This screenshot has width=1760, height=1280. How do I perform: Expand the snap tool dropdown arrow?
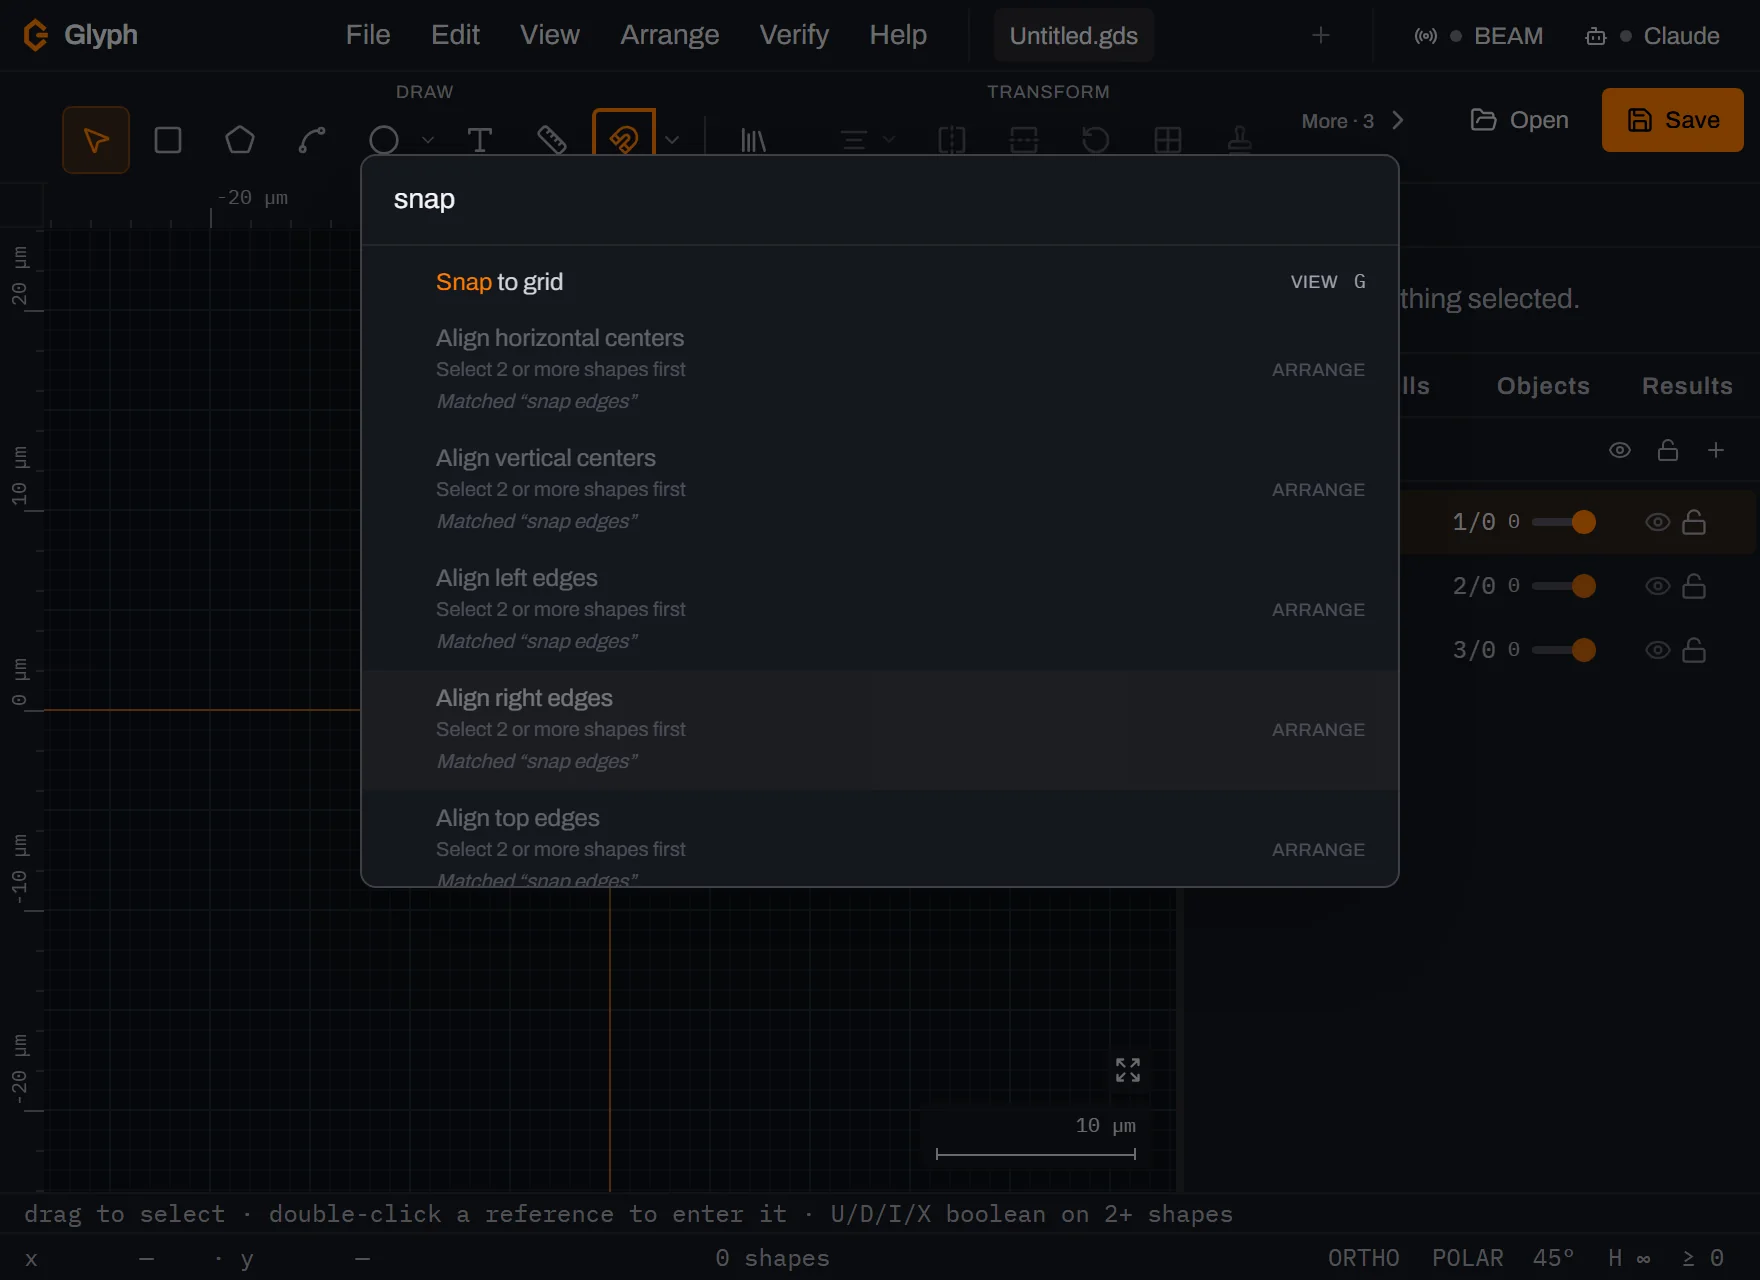click(x=672, y=140)
